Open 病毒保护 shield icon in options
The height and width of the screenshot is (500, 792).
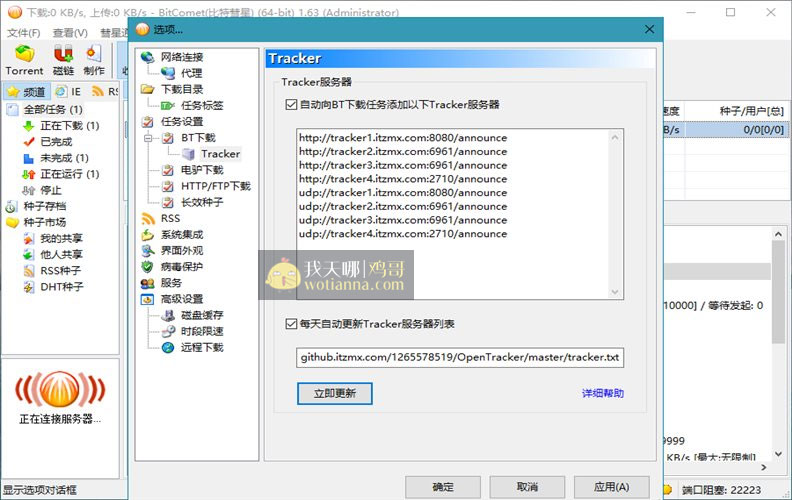(x=148, y=267)
